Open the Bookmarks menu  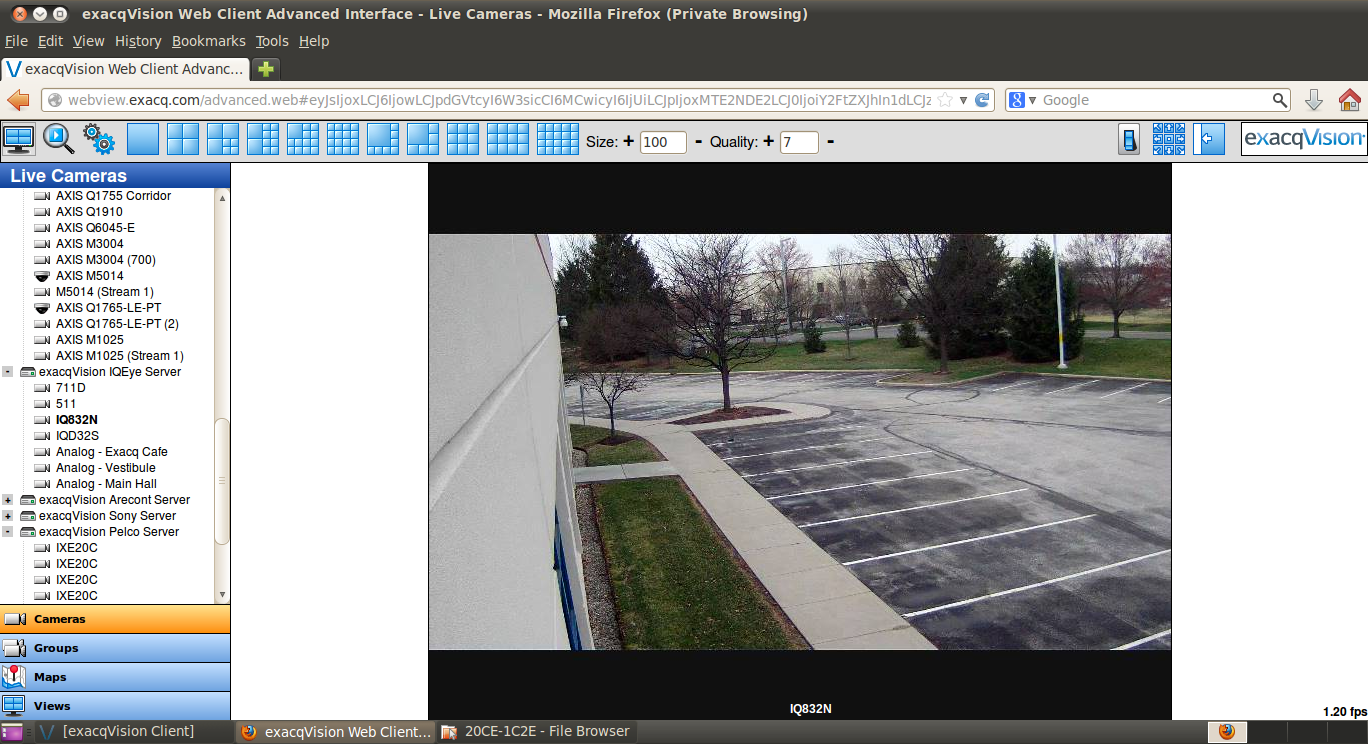(208, 41)
